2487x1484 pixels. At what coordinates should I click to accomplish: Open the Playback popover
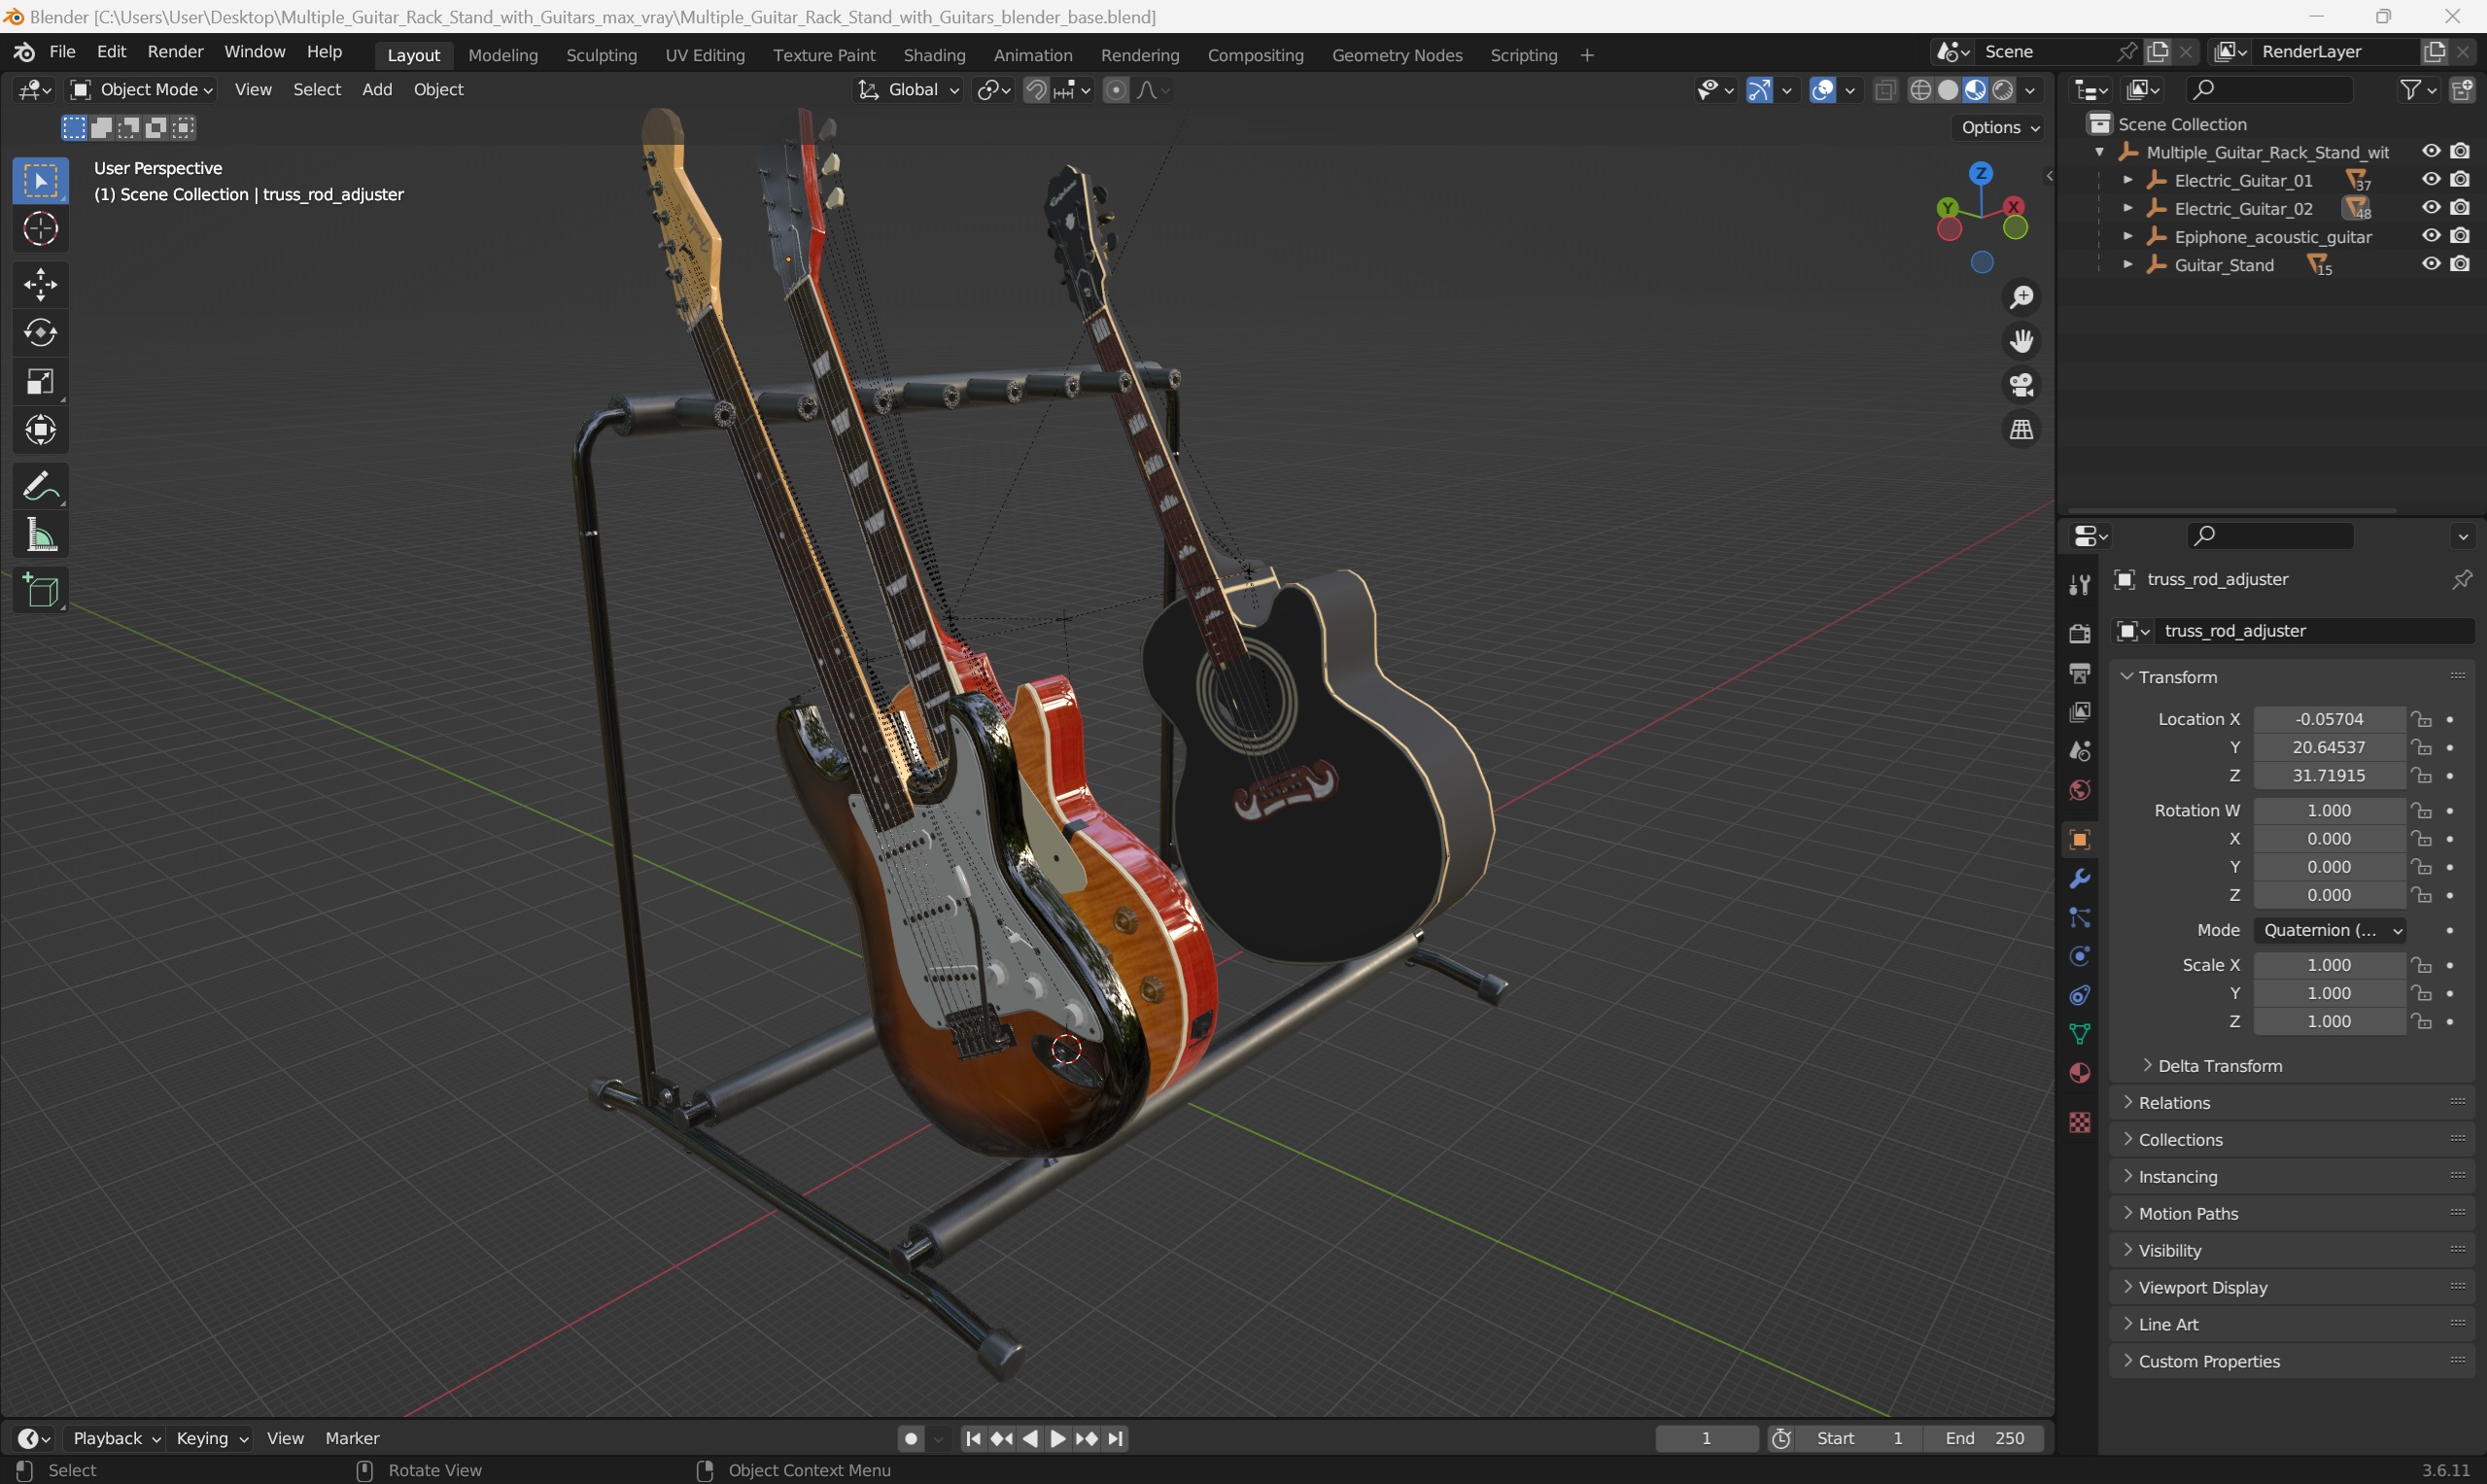(x=116, y=1438)
